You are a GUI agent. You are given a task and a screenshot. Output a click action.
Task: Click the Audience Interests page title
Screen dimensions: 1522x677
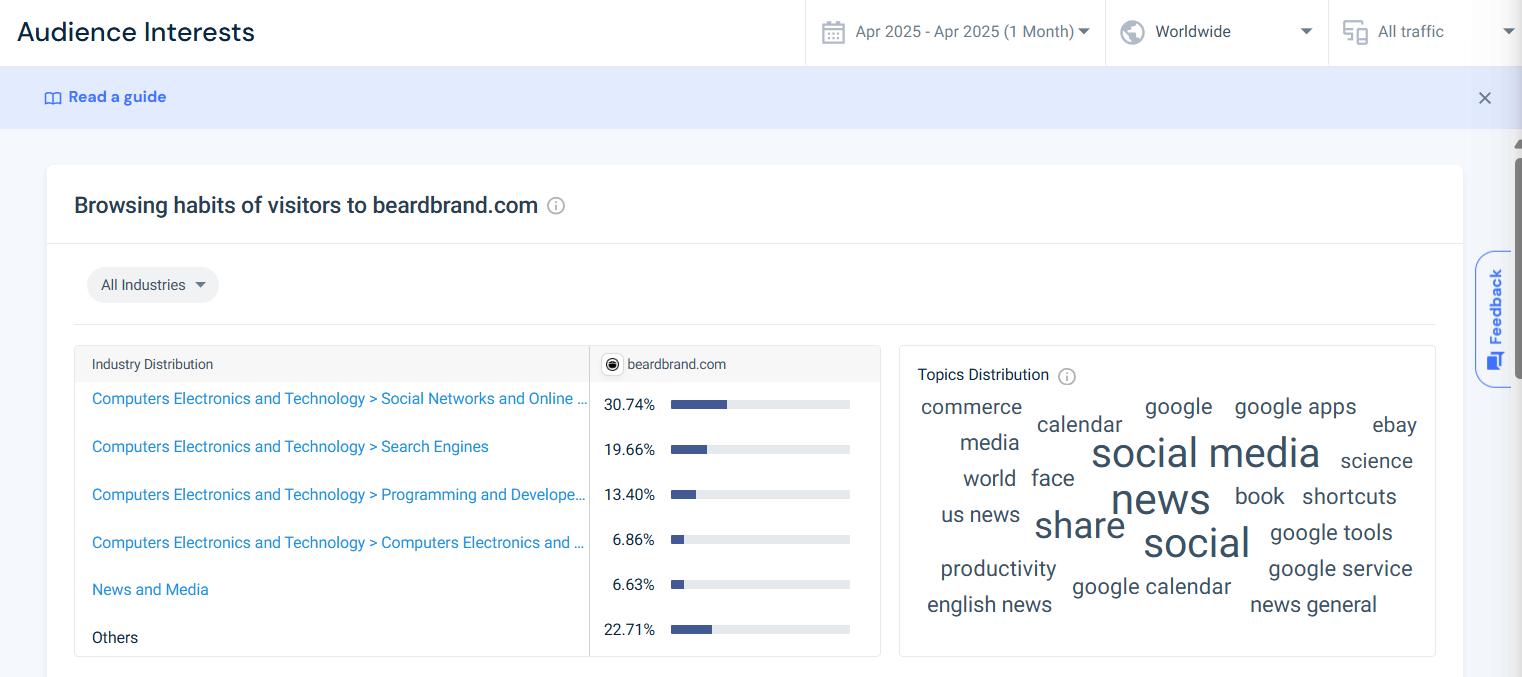coord(136,32)
